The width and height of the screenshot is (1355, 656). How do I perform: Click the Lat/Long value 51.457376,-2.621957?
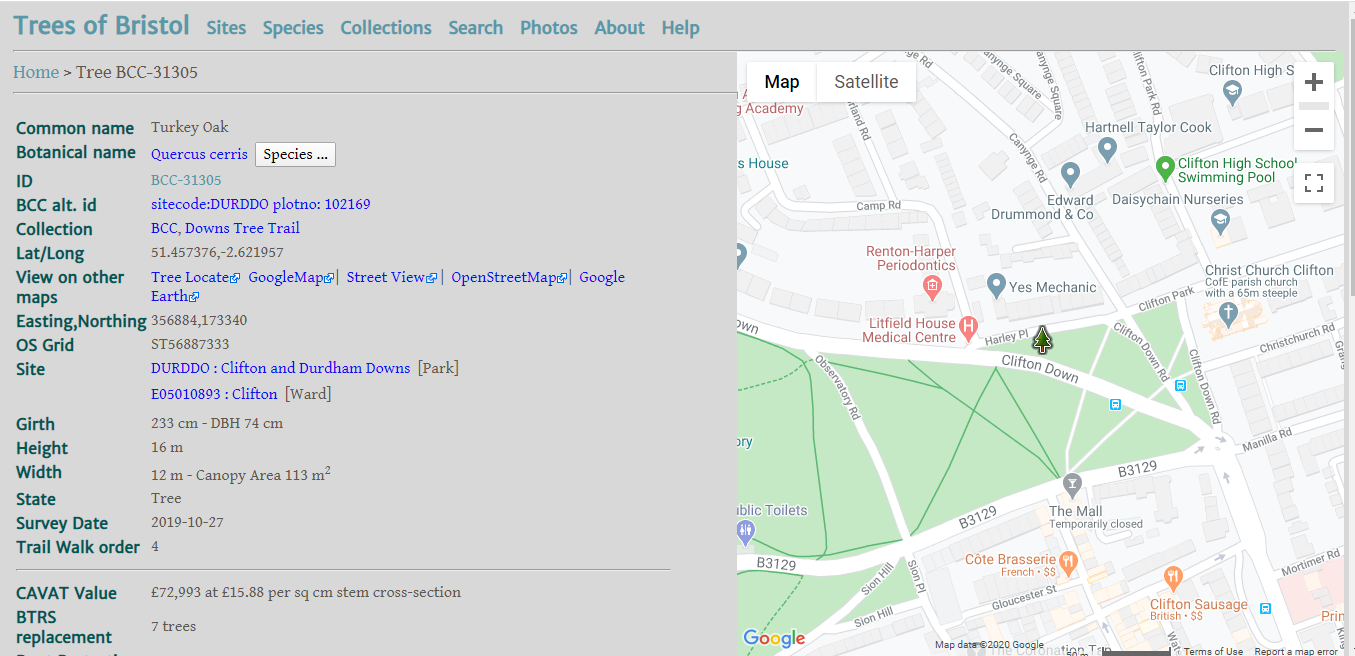tap(217, 252)
